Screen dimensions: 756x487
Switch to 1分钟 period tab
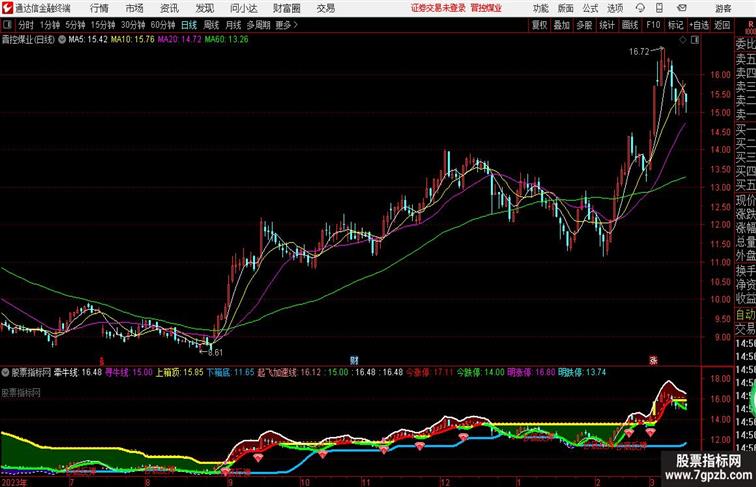pos(50,25)
